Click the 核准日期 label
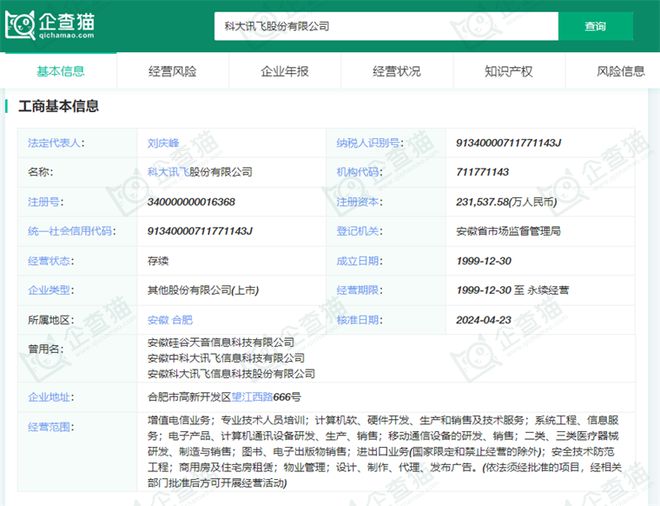Screen dimensions: 660x506 359,320
